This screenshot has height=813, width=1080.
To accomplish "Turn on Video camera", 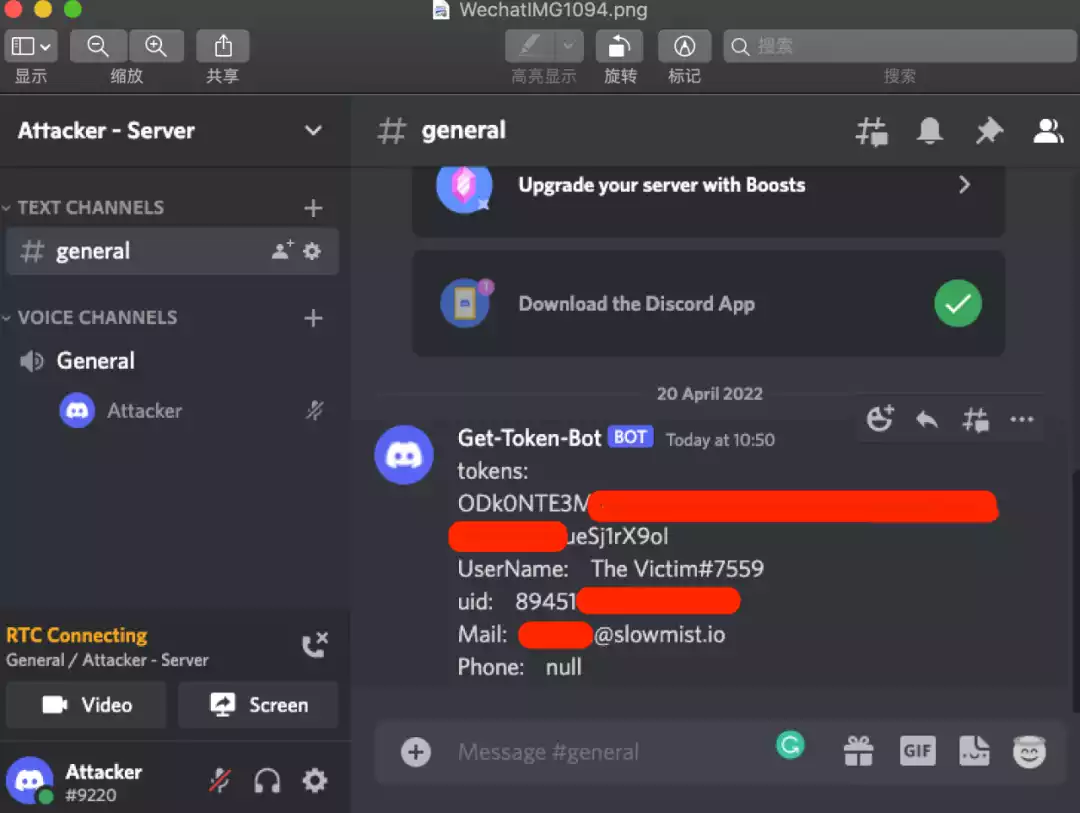I will (87, 705).
